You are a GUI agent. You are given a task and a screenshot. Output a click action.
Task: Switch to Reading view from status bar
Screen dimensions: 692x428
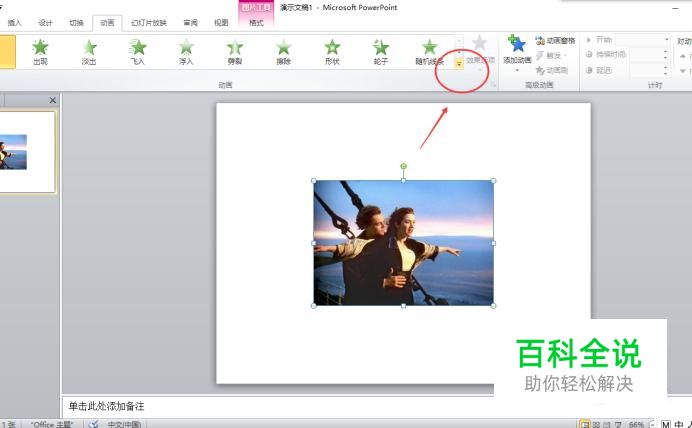[608, 424]
